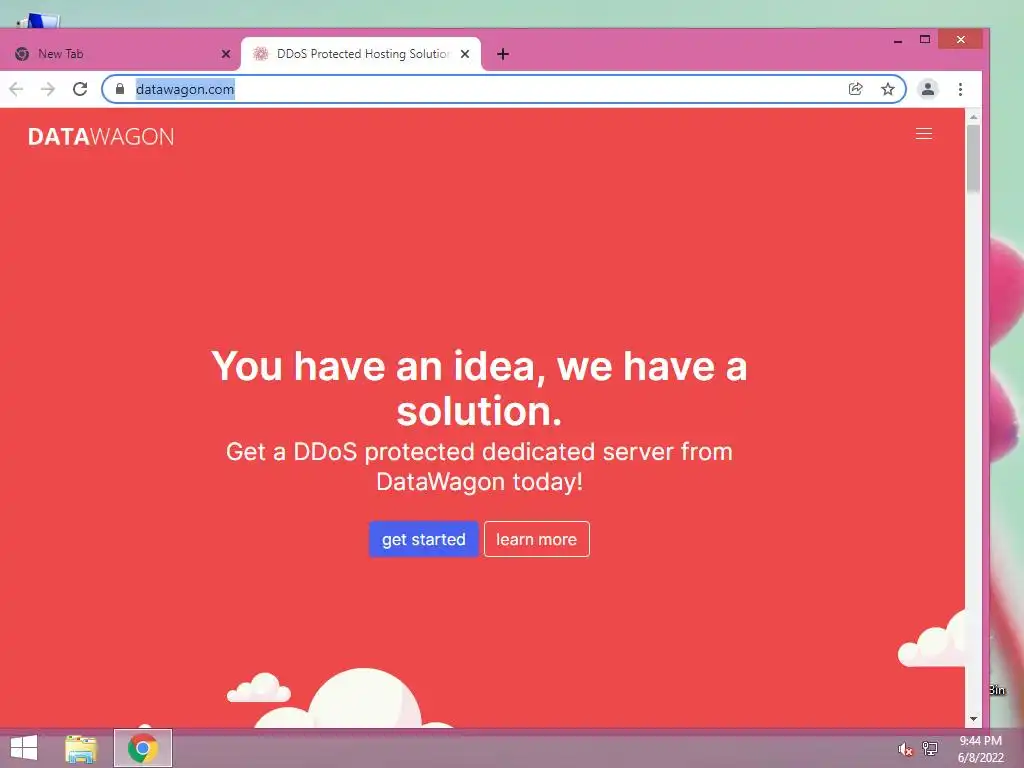Open Chrome profile avatar menu
Image resolution: width=1024 pixels, height=768 pixels.
point(927,89)
